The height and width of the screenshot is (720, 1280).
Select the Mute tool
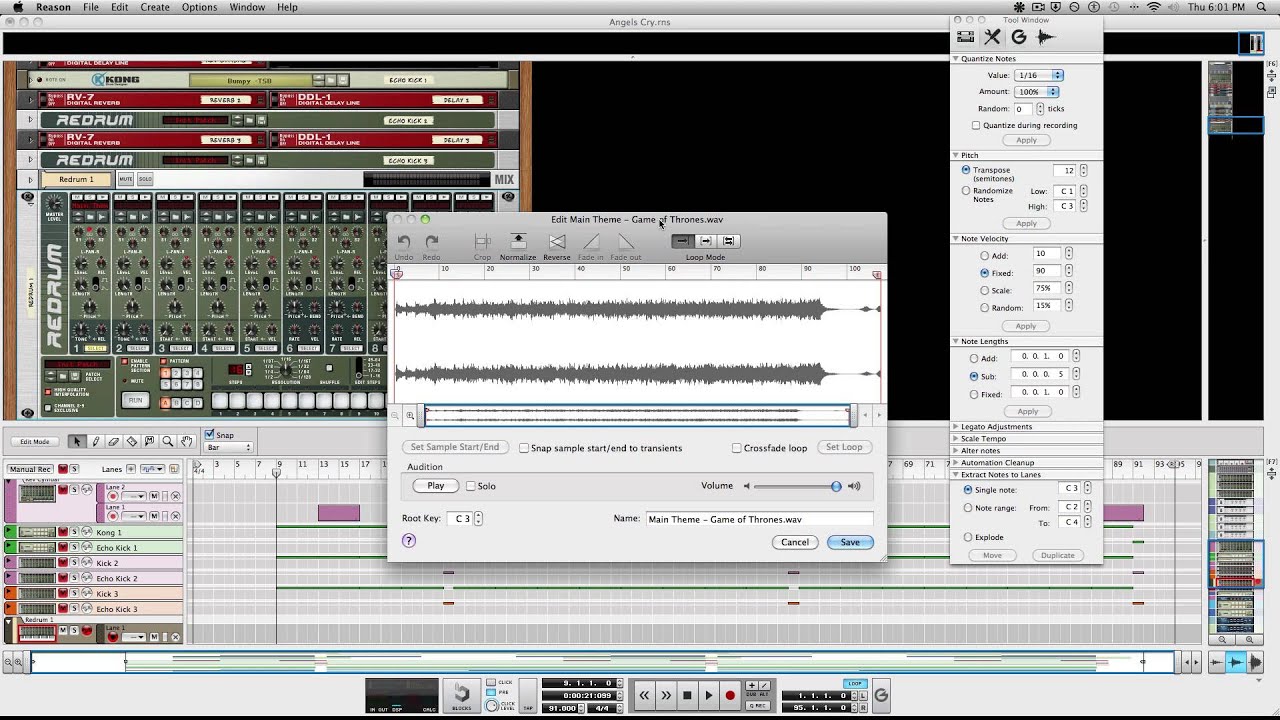click(149, 441)
